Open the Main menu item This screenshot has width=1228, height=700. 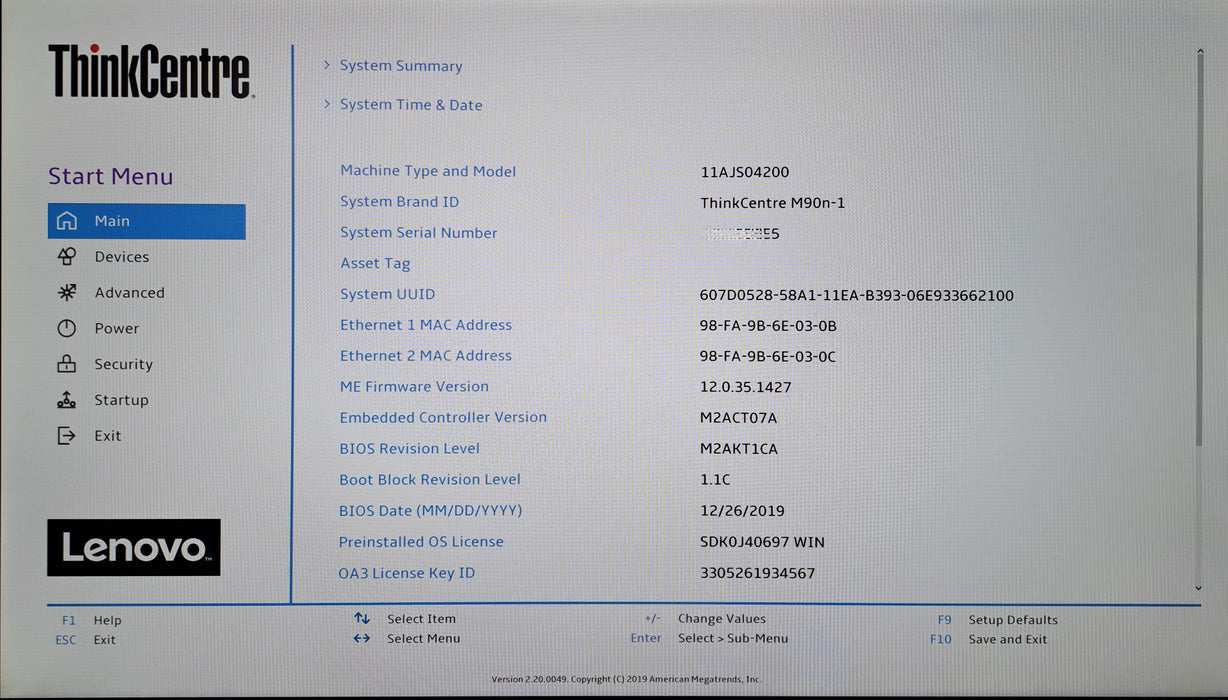click(x=146, y=221)
